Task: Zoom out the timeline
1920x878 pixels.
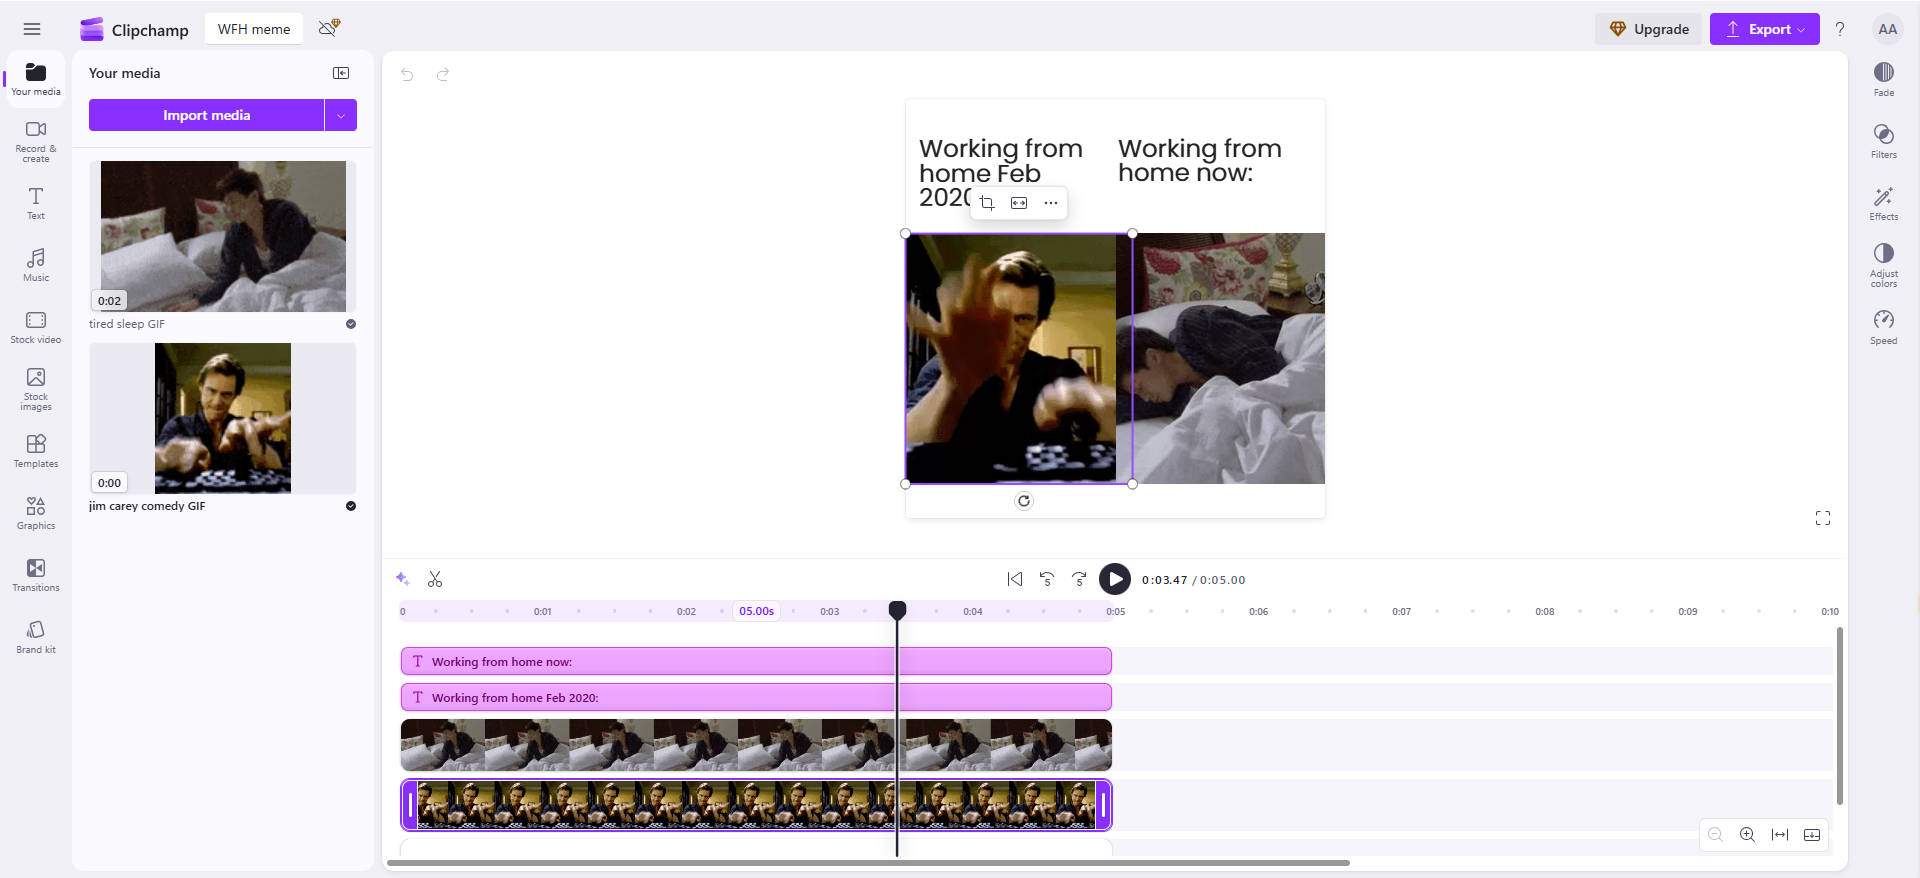Action: coord(1715,835)
